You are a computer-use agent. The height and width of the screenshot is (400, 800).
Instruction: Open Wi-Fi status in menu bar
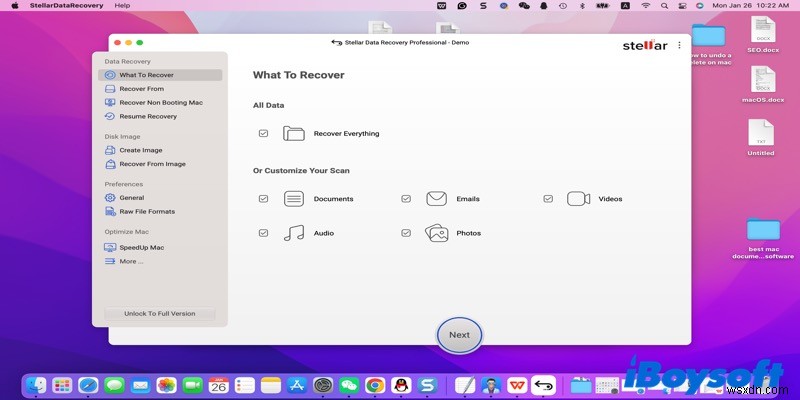coord(645,6)
